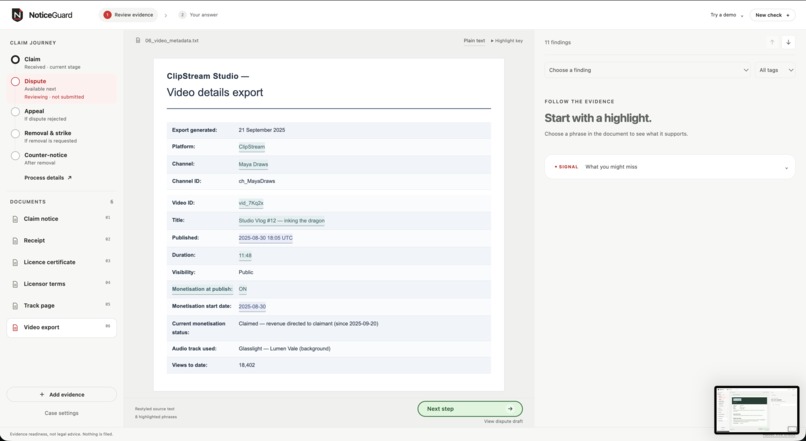This screenshot has height=441, width=806.
Task: Click the New check button
Action: click(x=772, y=15)
